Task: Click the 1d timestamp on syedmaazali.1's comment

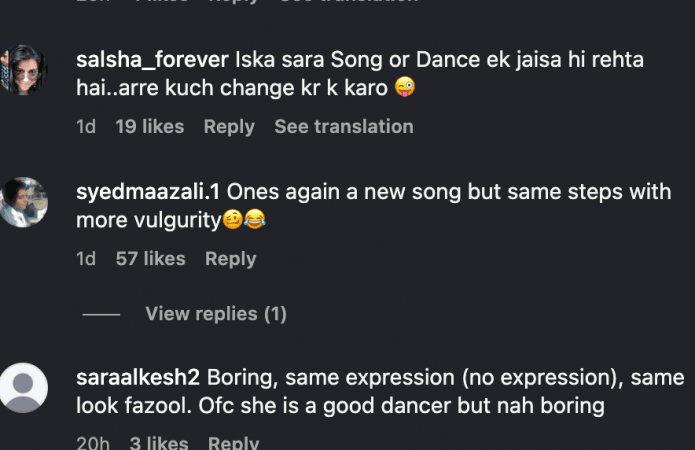Action: 86,259
